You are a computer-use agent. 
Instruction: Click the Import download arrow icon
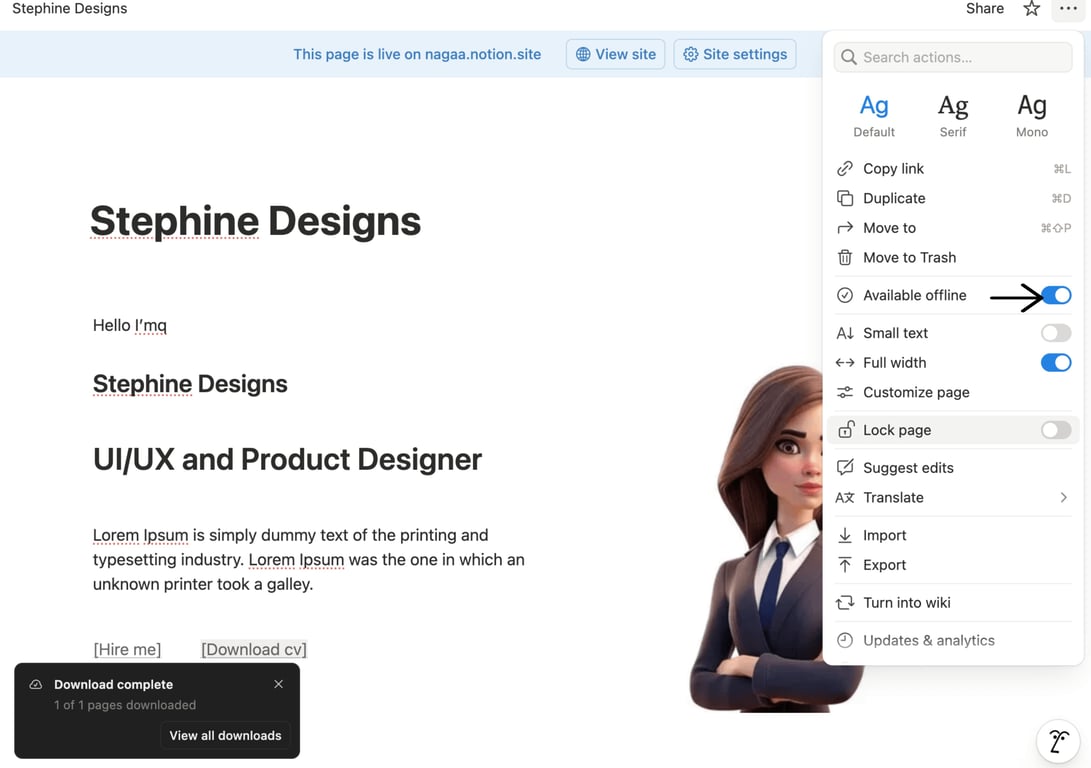click(845, 535)
